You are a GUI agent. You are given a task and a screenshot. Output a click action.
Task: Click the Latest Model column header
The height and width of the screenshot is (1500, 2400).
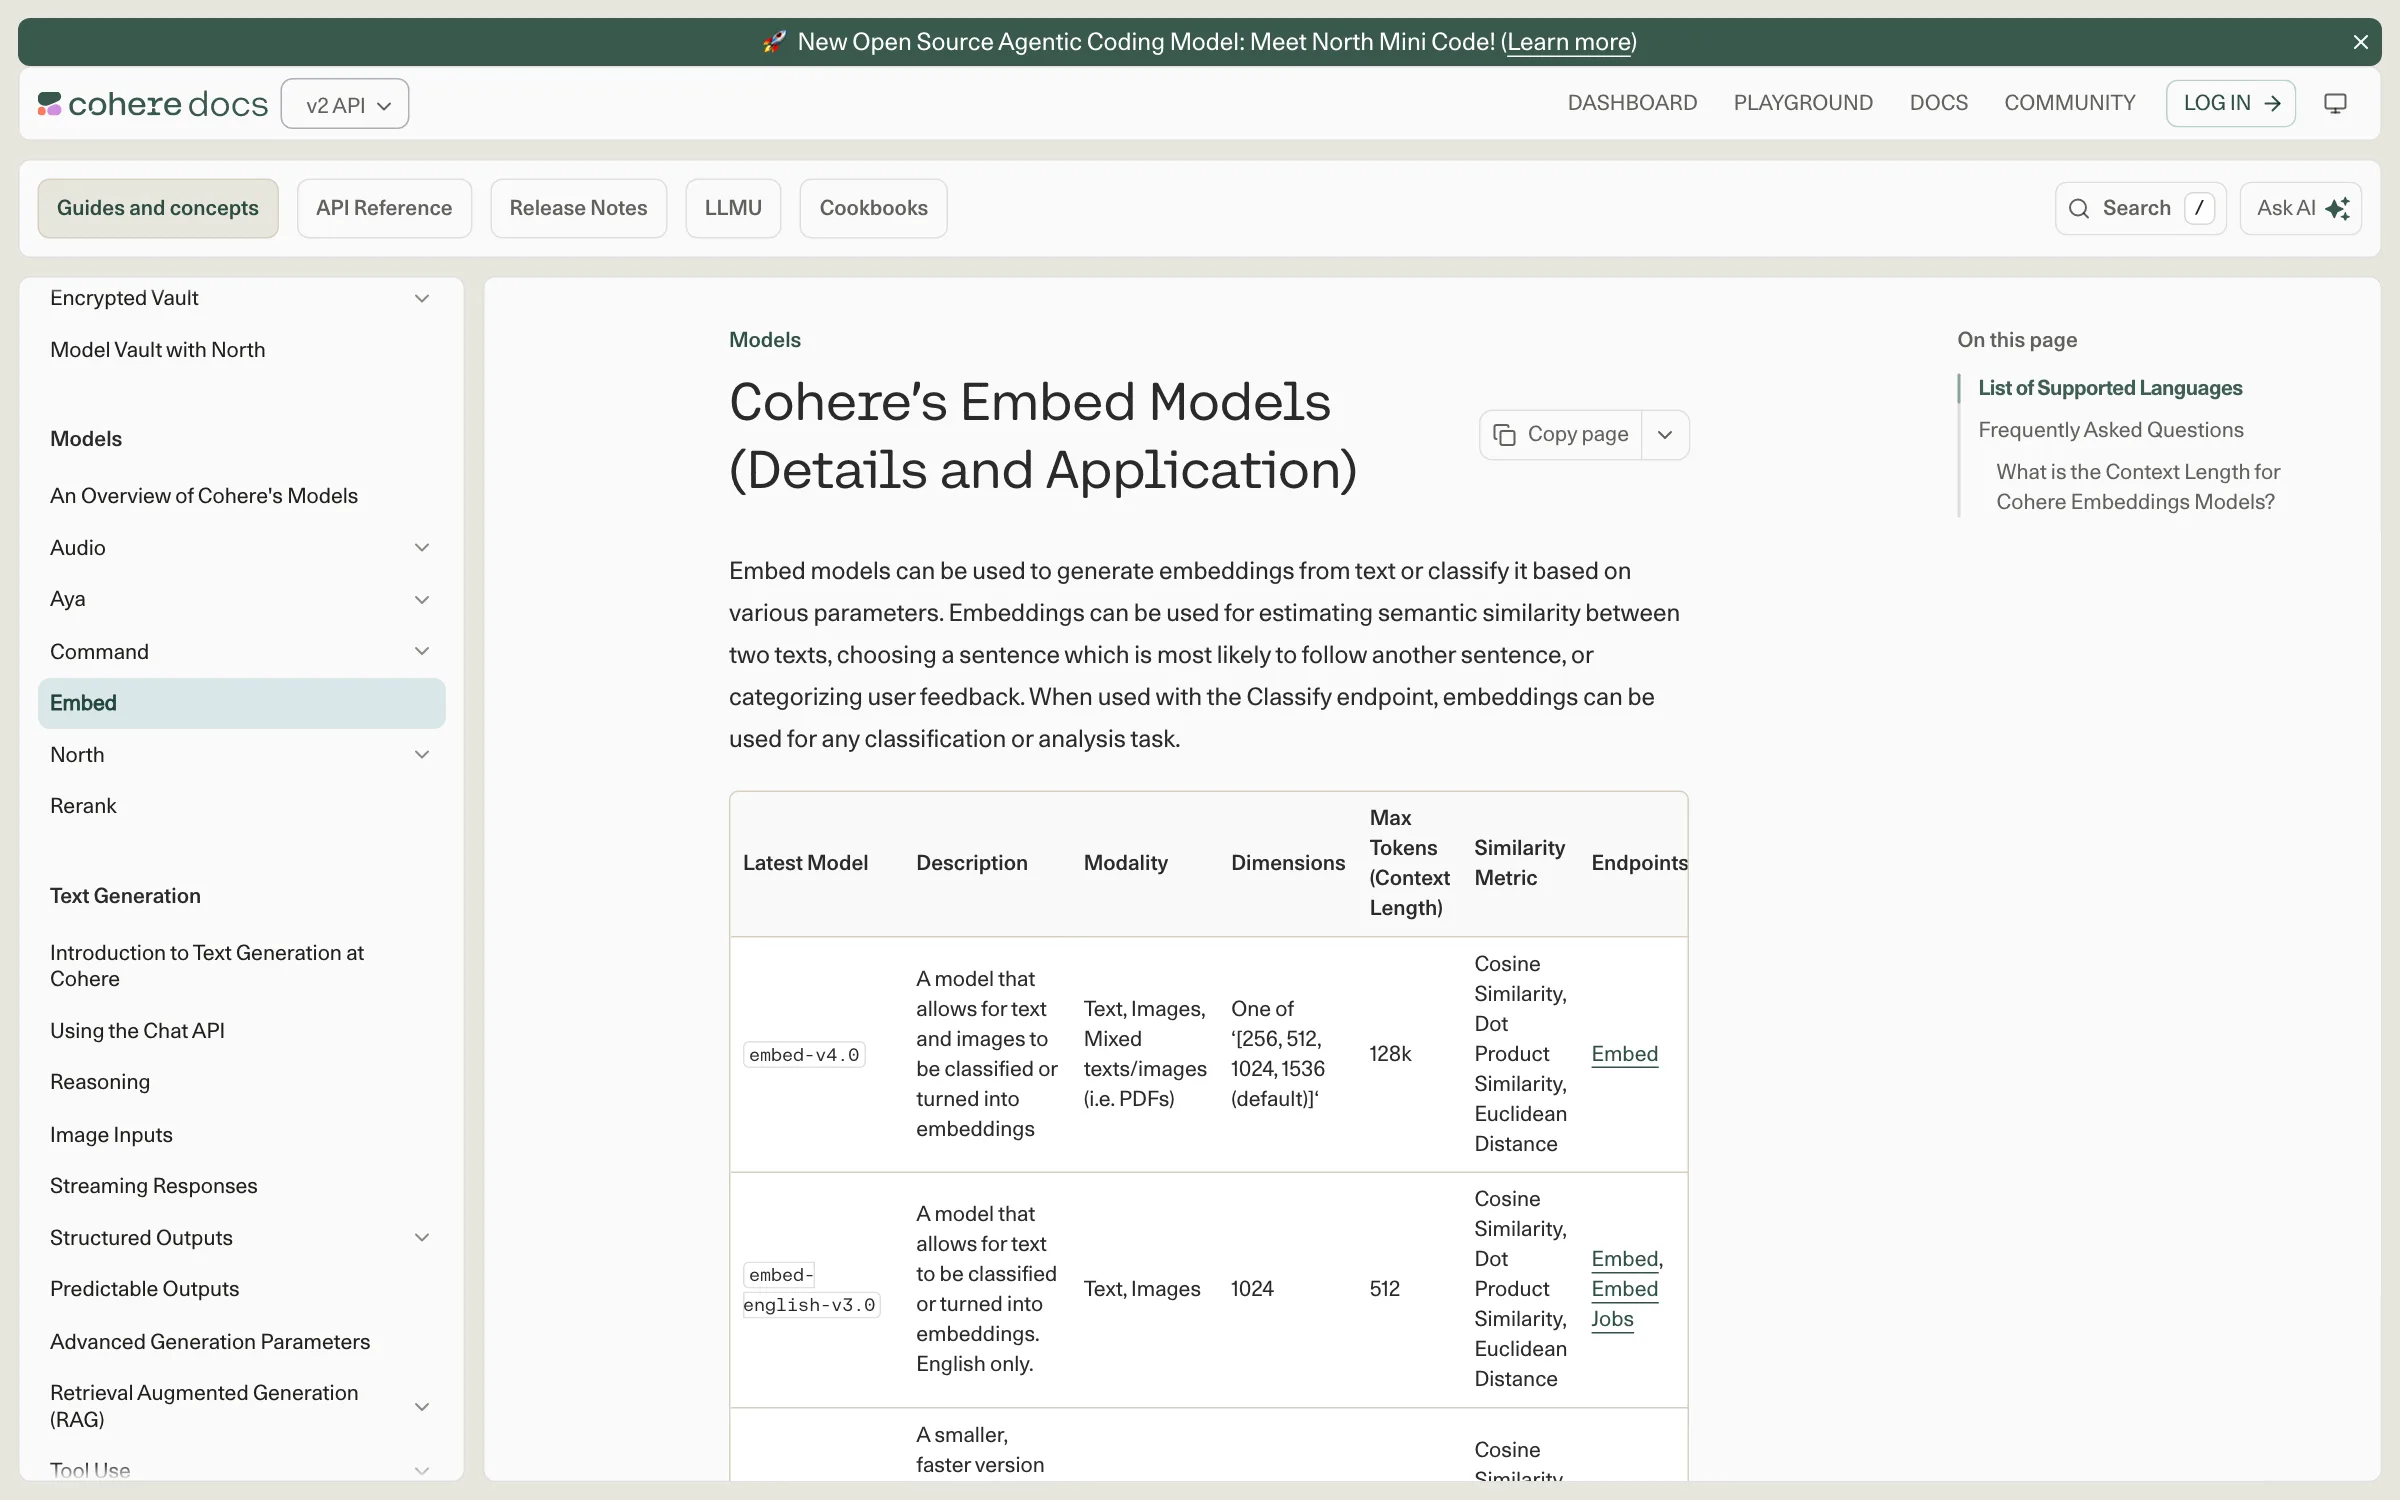pos(805,863)
